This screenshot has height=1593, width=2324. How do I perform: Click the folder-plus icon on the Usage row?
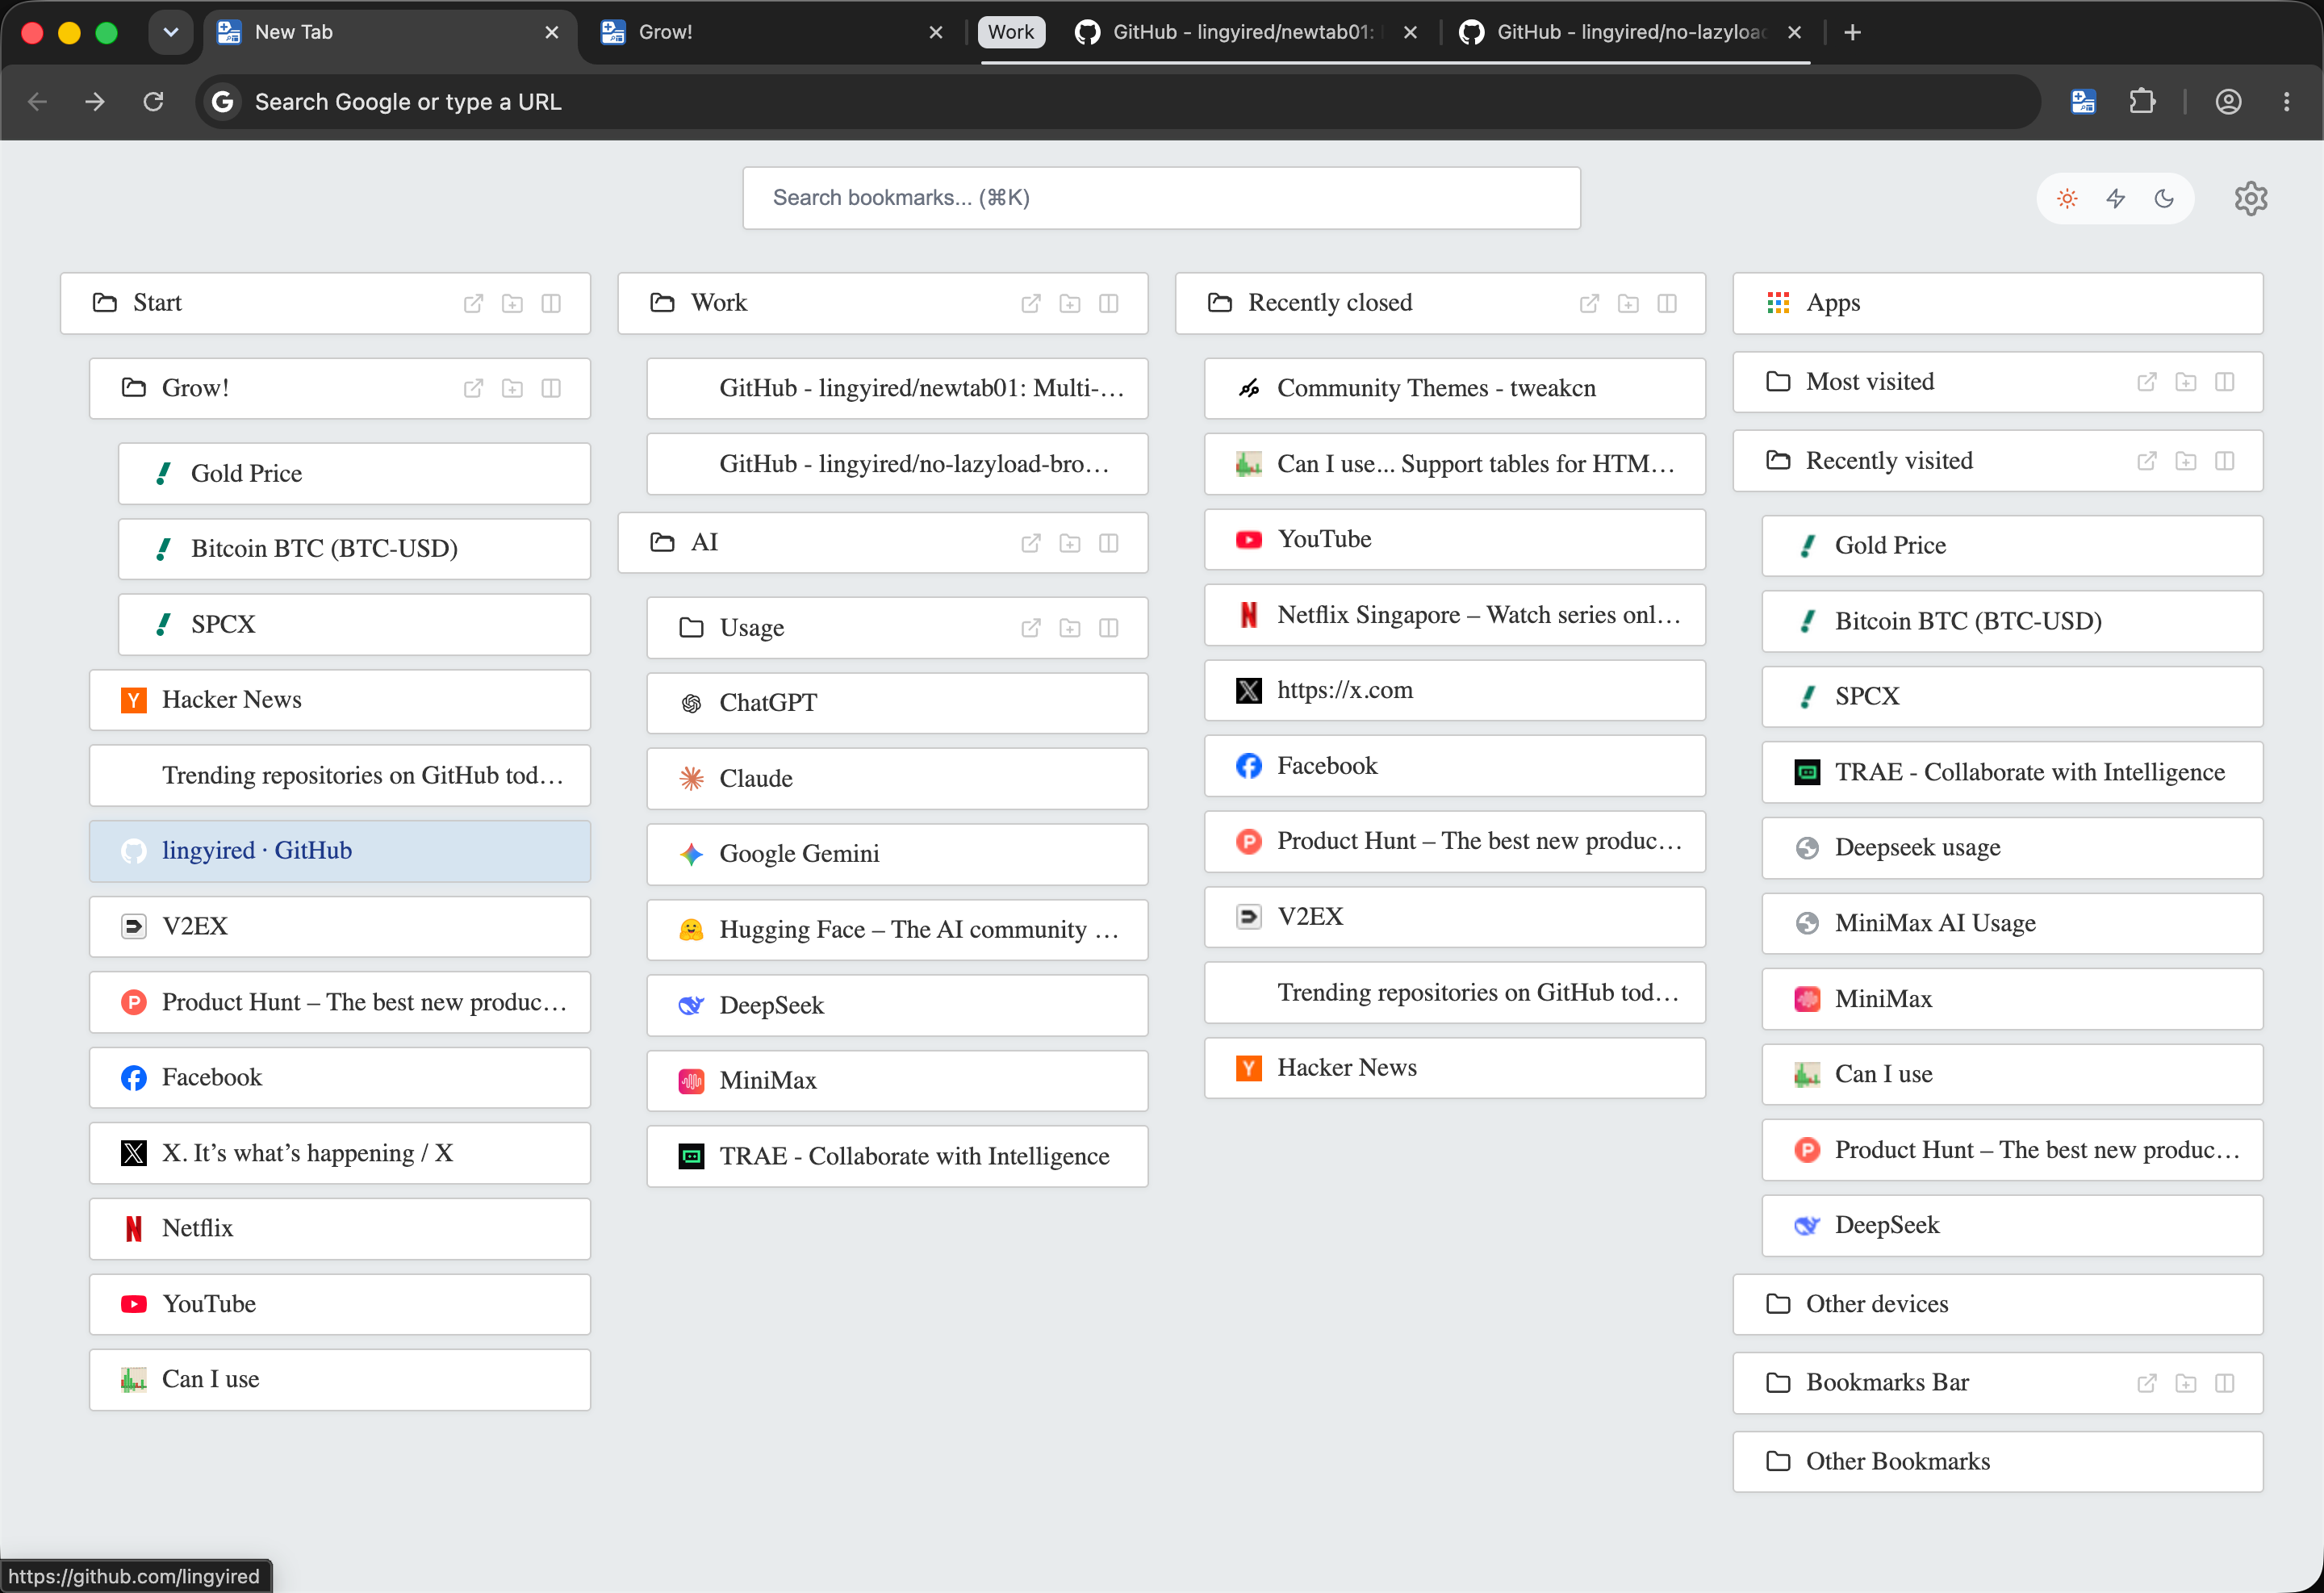1070,628
